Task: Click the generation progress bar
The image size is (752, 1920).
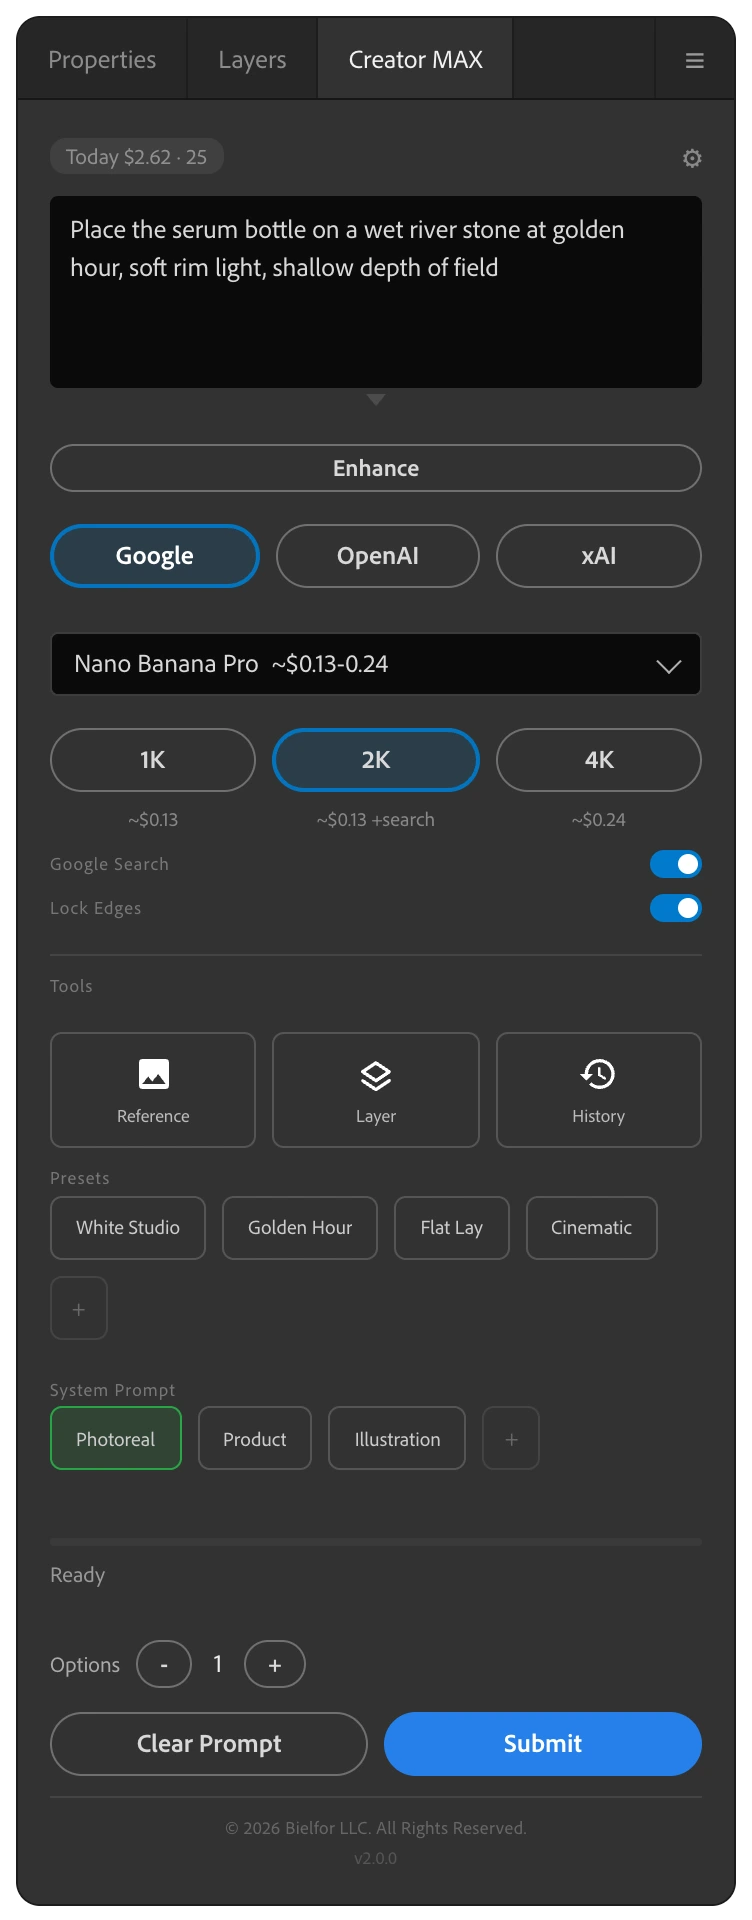Action: pyautogui.click(x=376, y=1542)
